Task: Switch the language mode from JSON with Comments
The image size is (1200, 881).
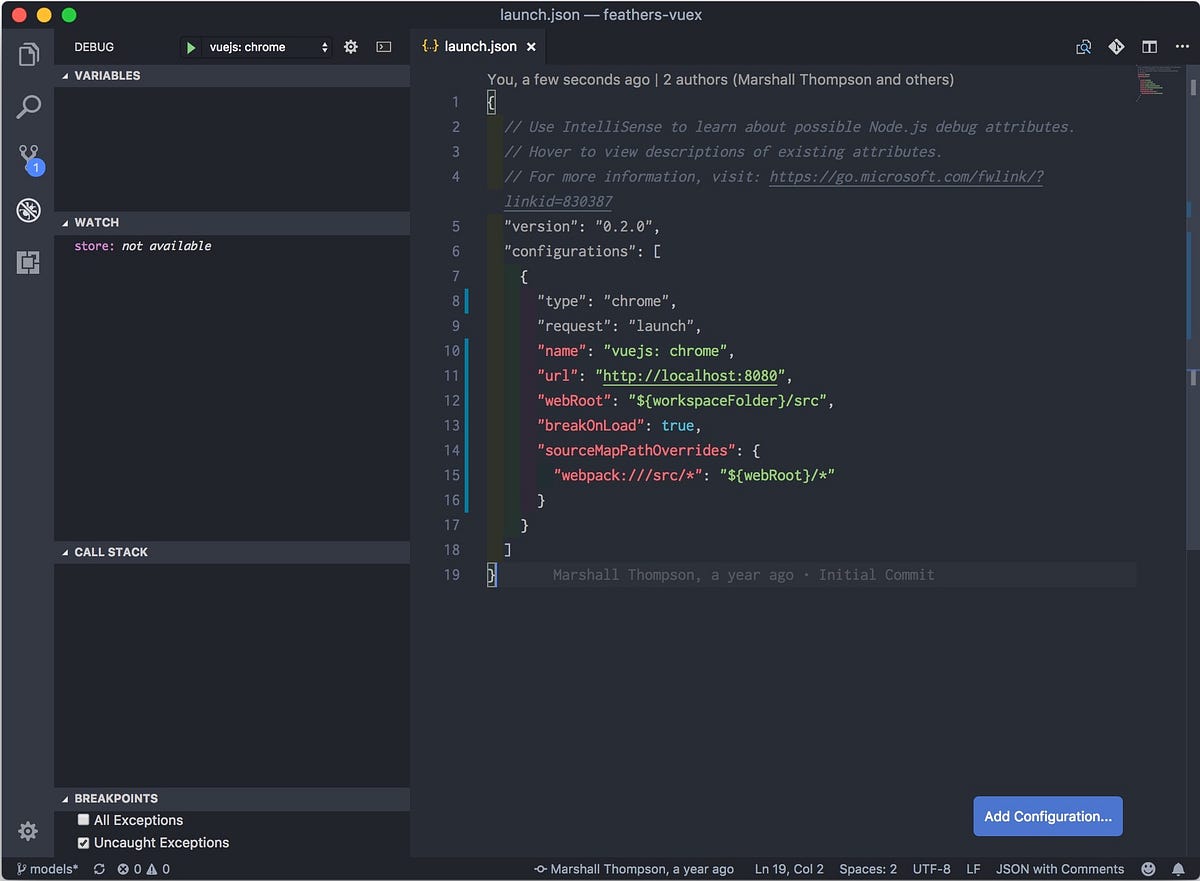Action: click(x=1061, y=869)
